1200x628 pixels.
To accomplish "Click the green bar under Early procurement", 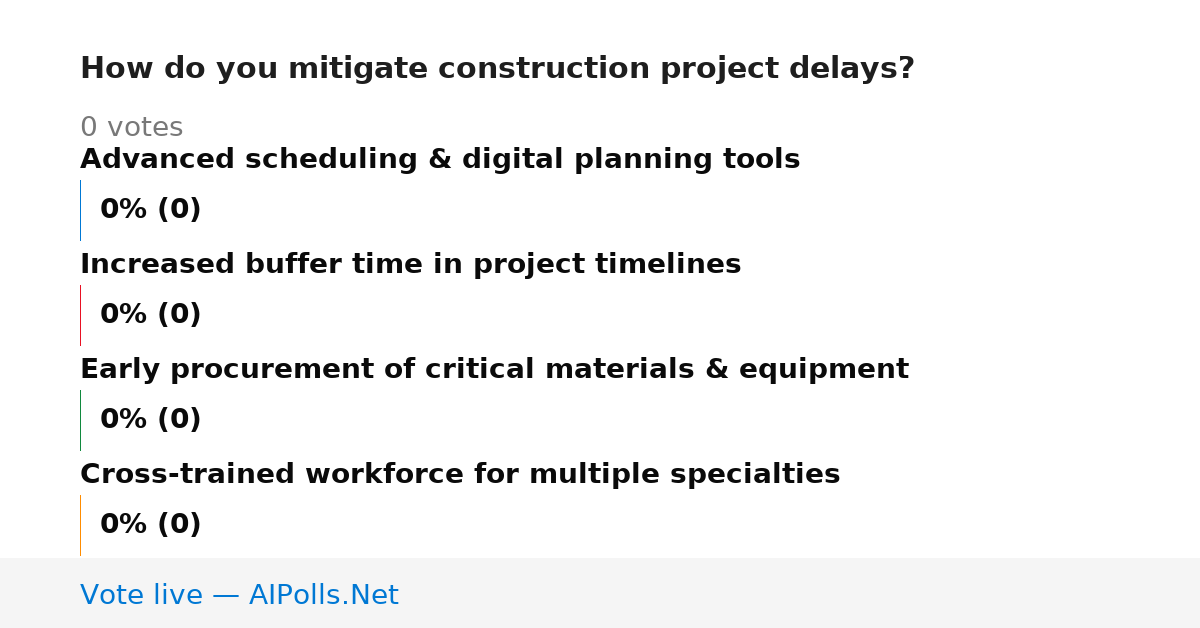I will tap(80, 420).
